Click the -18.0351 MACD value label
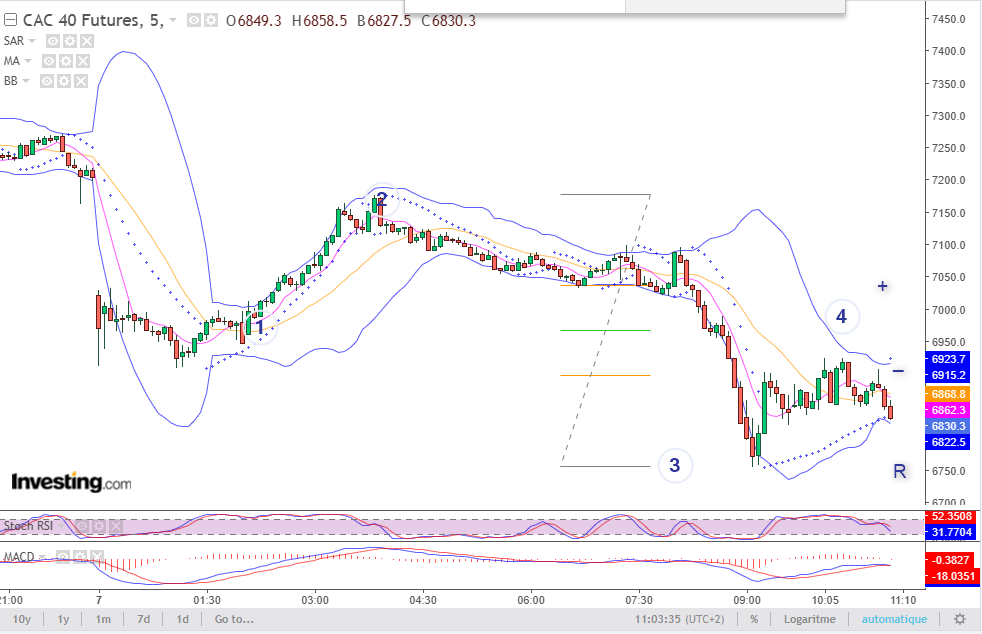 [952, 576]
